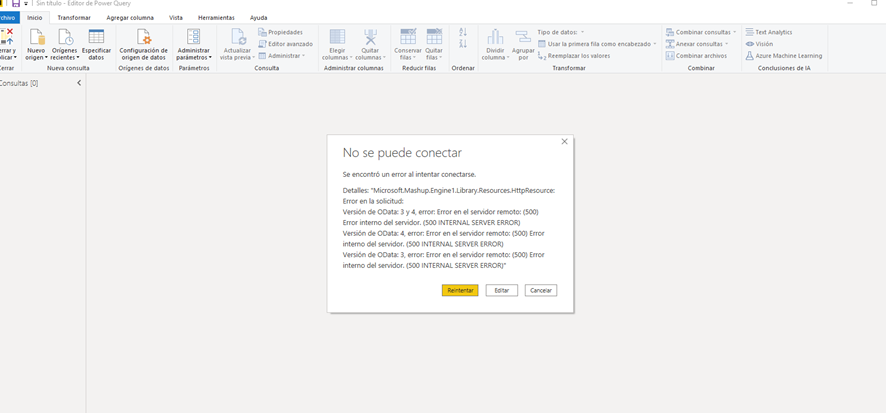Click Quitar filas icon
The width and height of the screenshot is (886, 413).
click(434, 36)
